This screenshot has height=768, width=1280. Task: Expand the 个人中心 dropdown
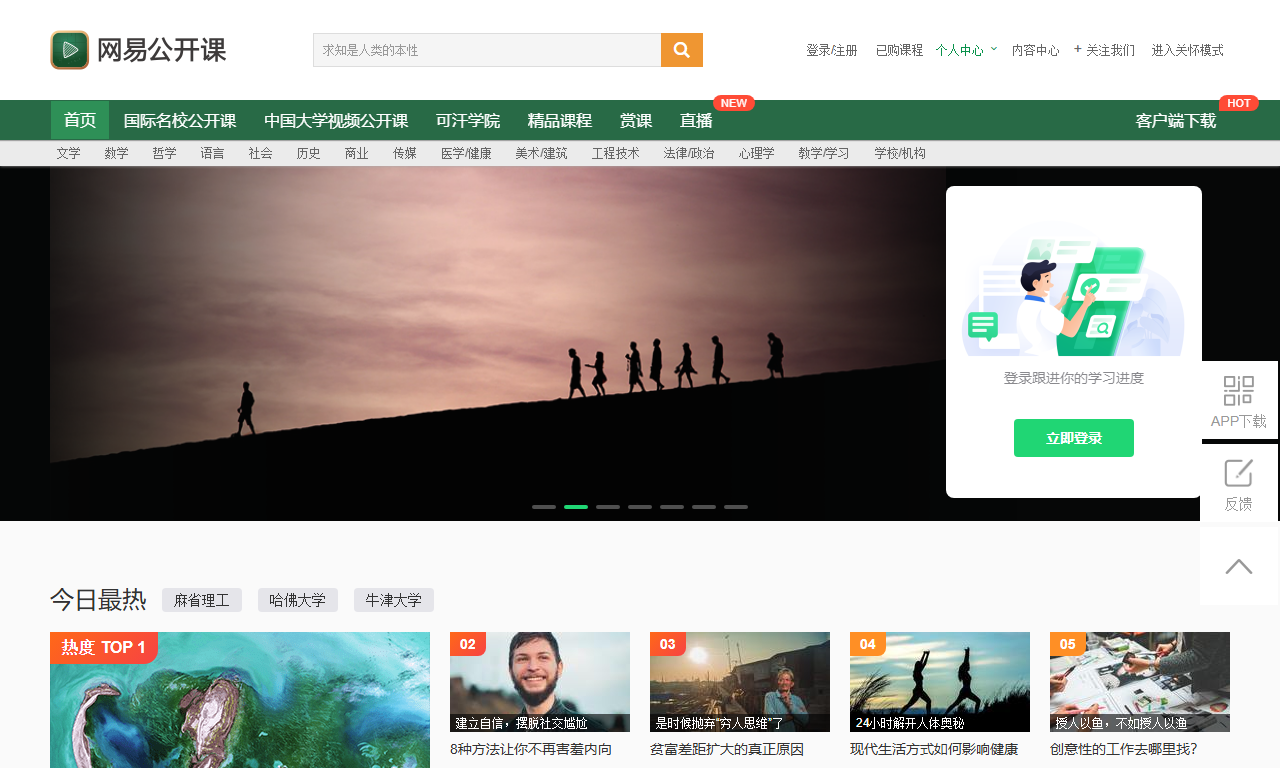click(x=966, y=50)
